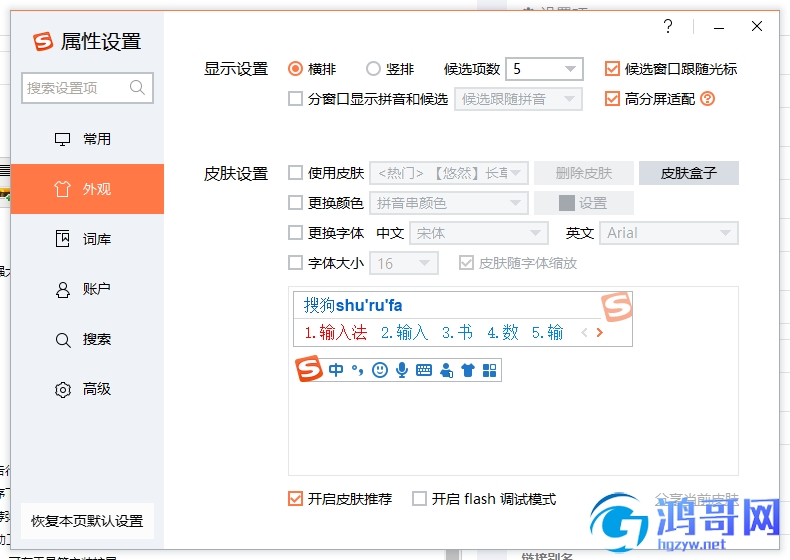This screenshot has width=790, height=560.
Task: Click the magnifier icon in the search box
Action: point(137,88)
